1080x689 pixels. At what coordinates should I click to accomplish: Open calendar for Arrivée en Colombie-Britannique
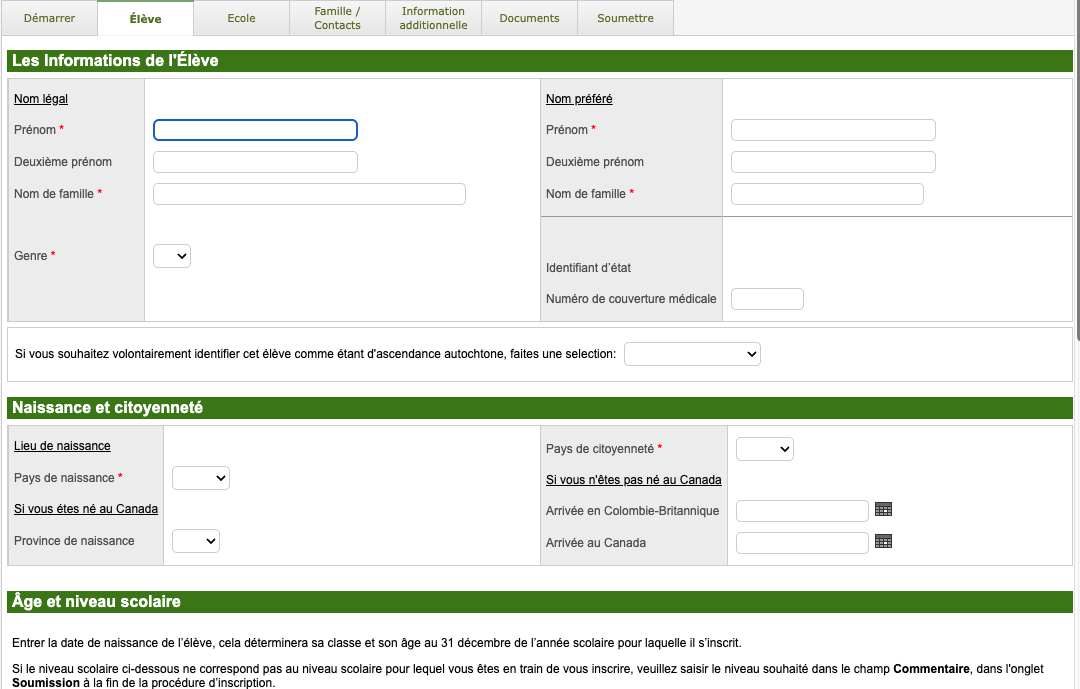click(x=883, y=510)
